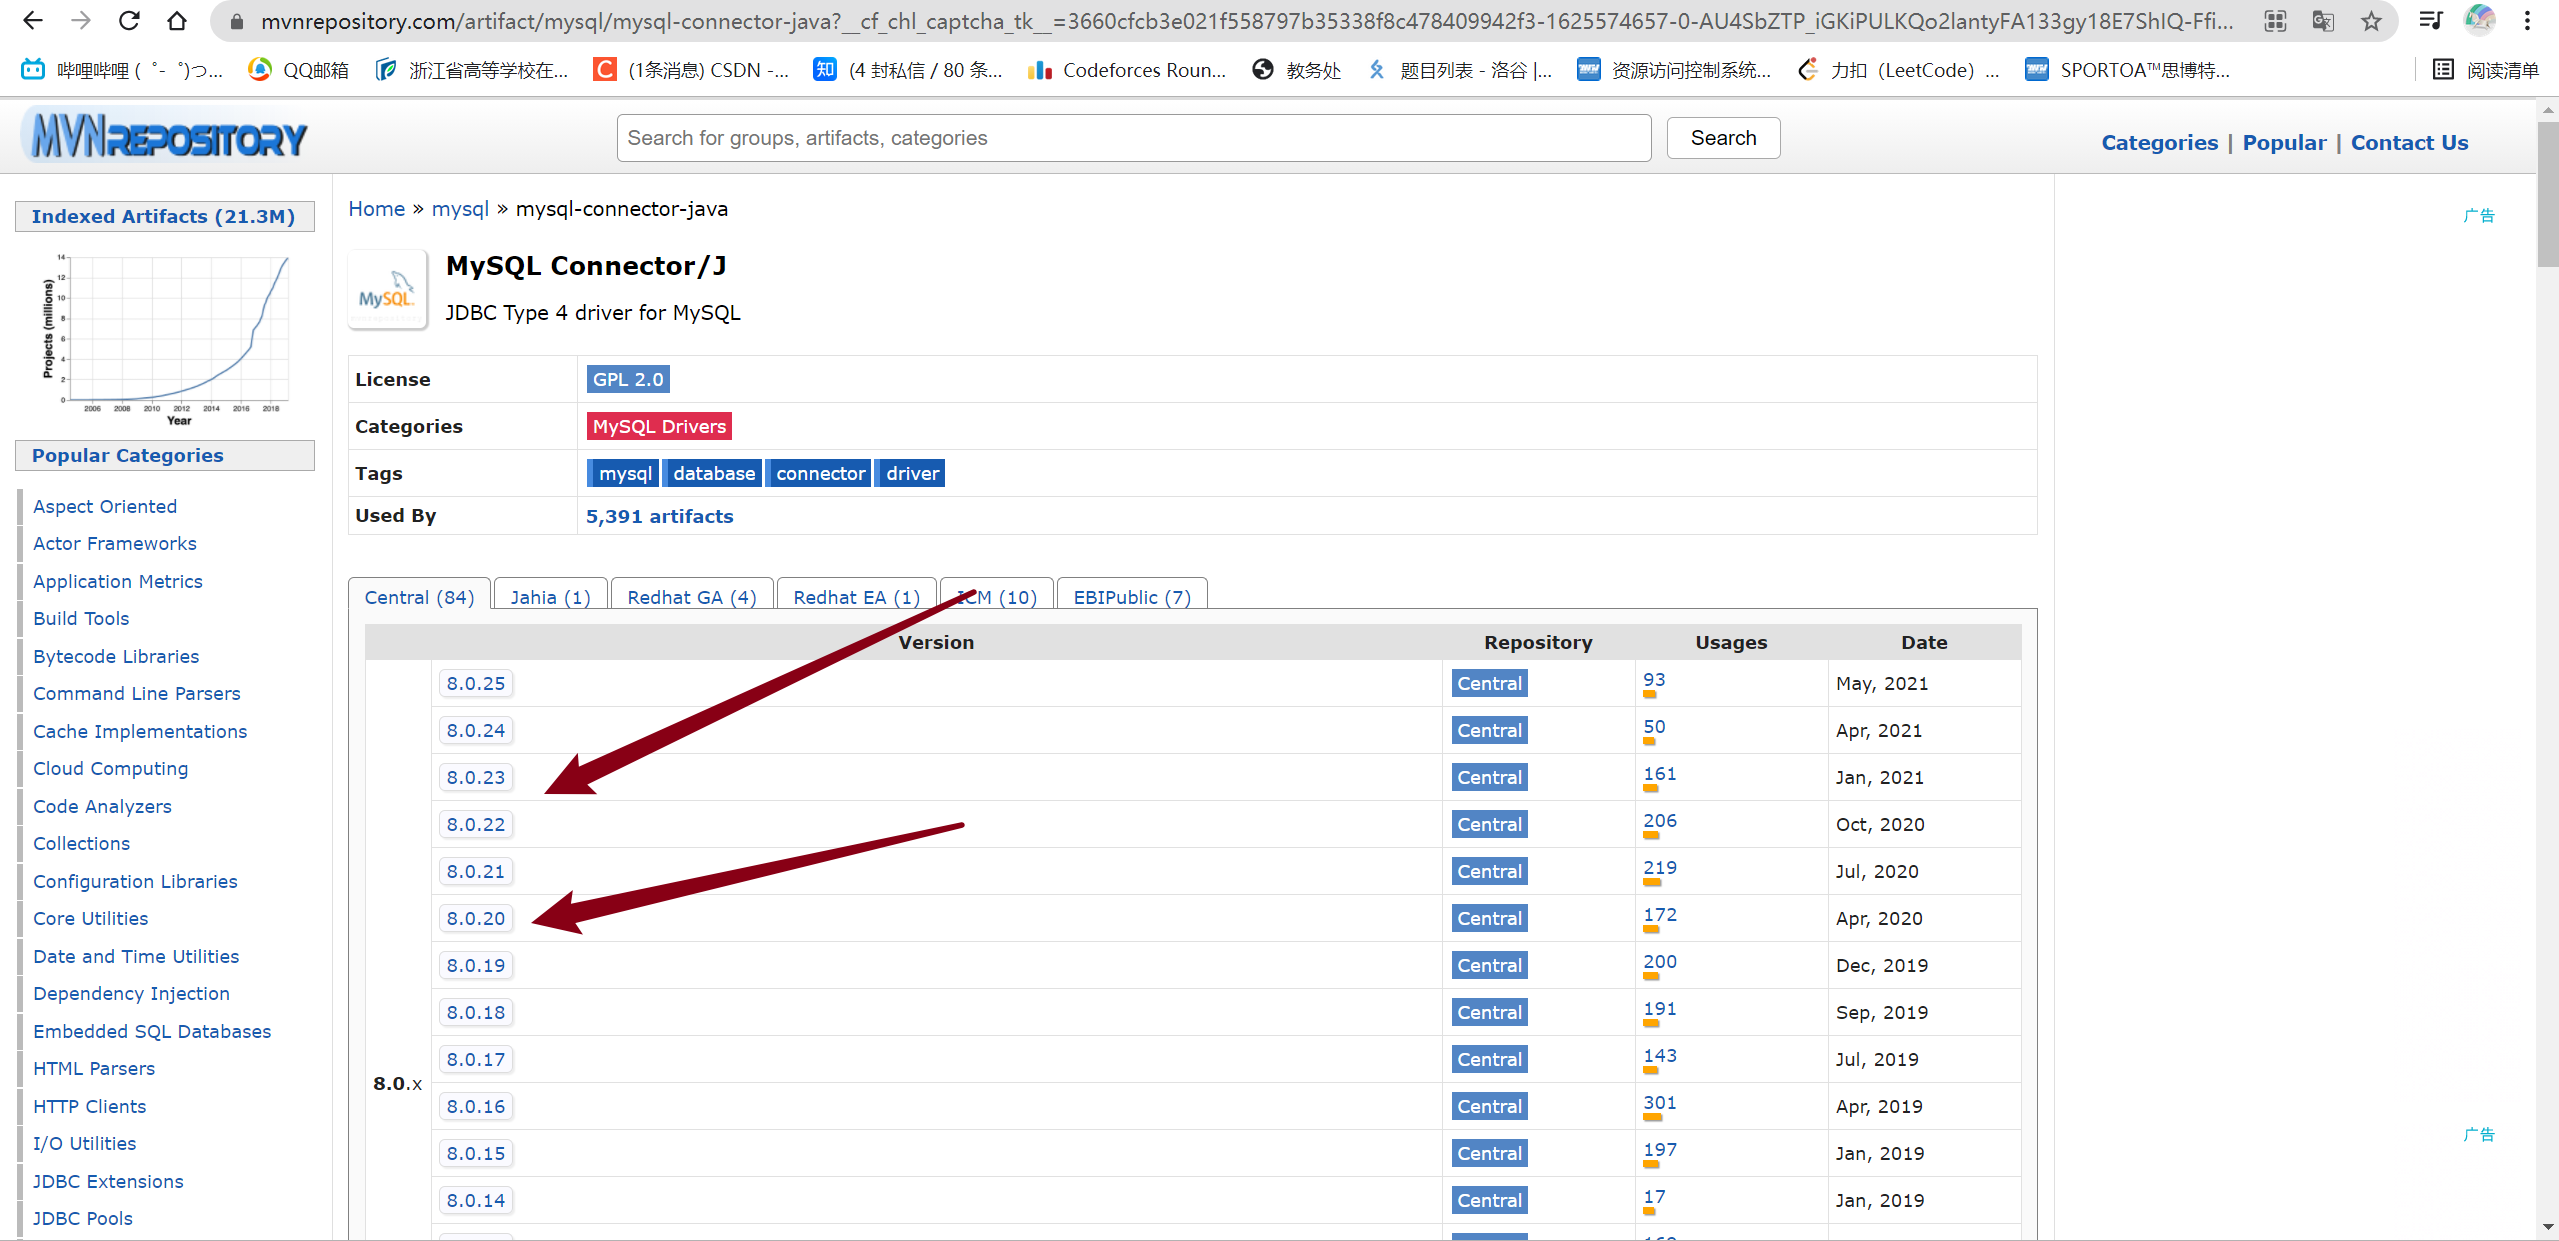Open the 5,391 artifacts link
Image resolution: width=2559 pixels, height=1241 pixels.
click(x=659, y=516)
